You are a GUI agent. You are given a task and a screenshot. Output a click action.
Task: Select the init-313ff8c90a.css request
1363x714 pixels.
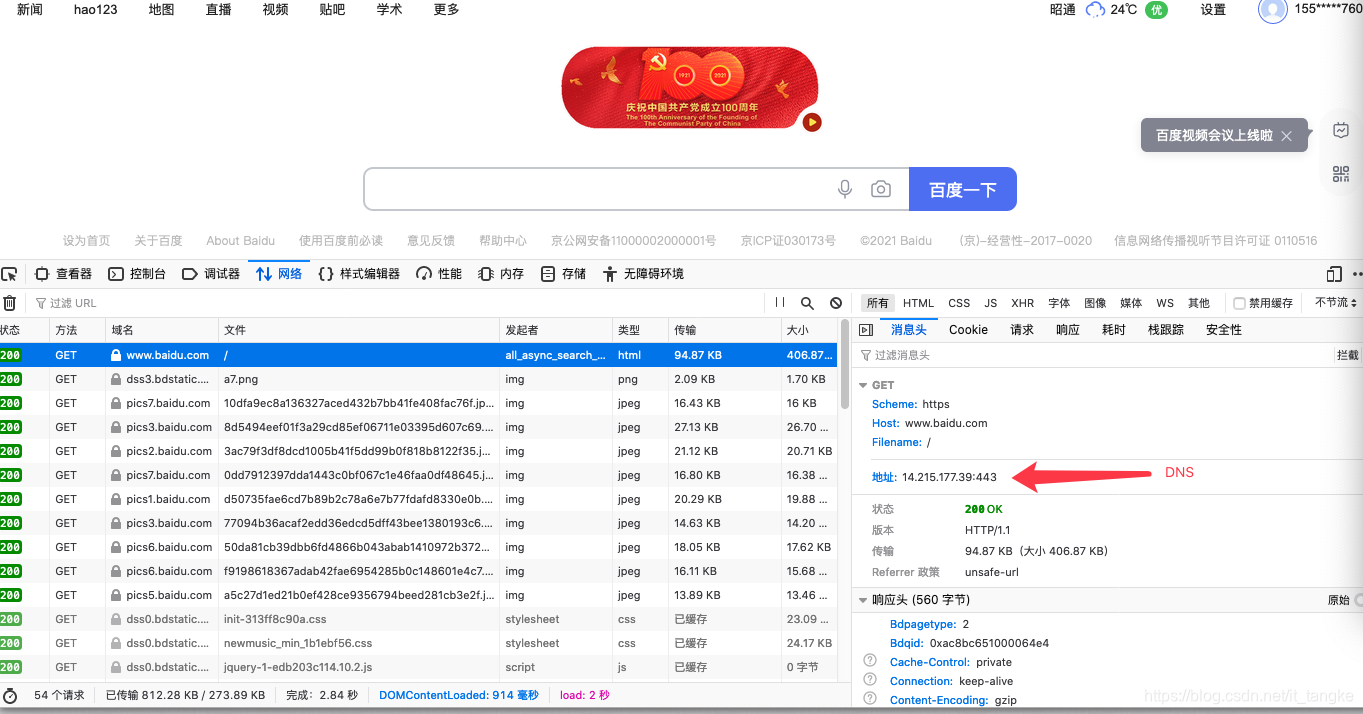coord(419,619)
